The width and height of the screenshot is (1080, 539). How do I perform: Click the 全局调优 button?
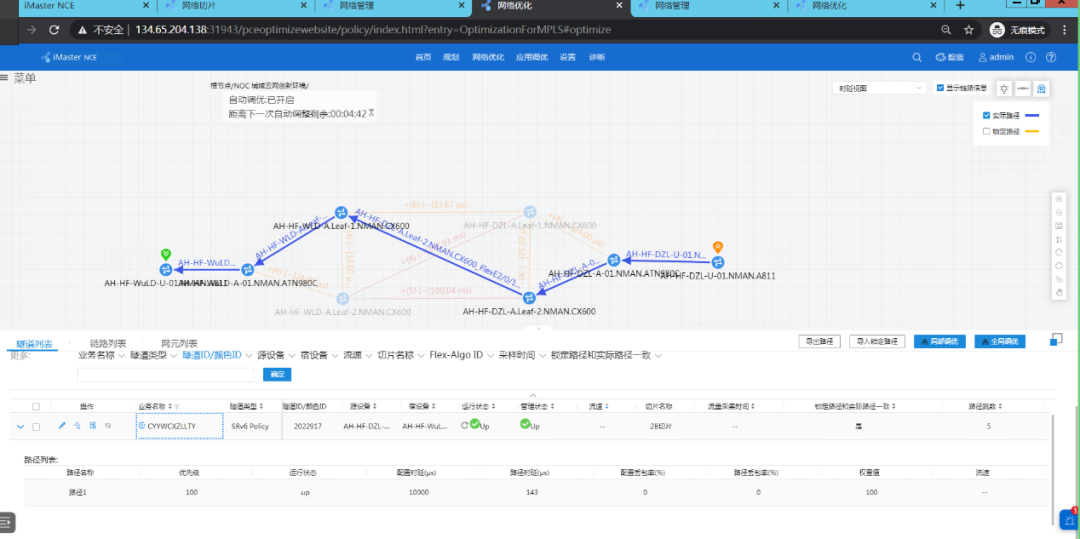[1000, 342]
